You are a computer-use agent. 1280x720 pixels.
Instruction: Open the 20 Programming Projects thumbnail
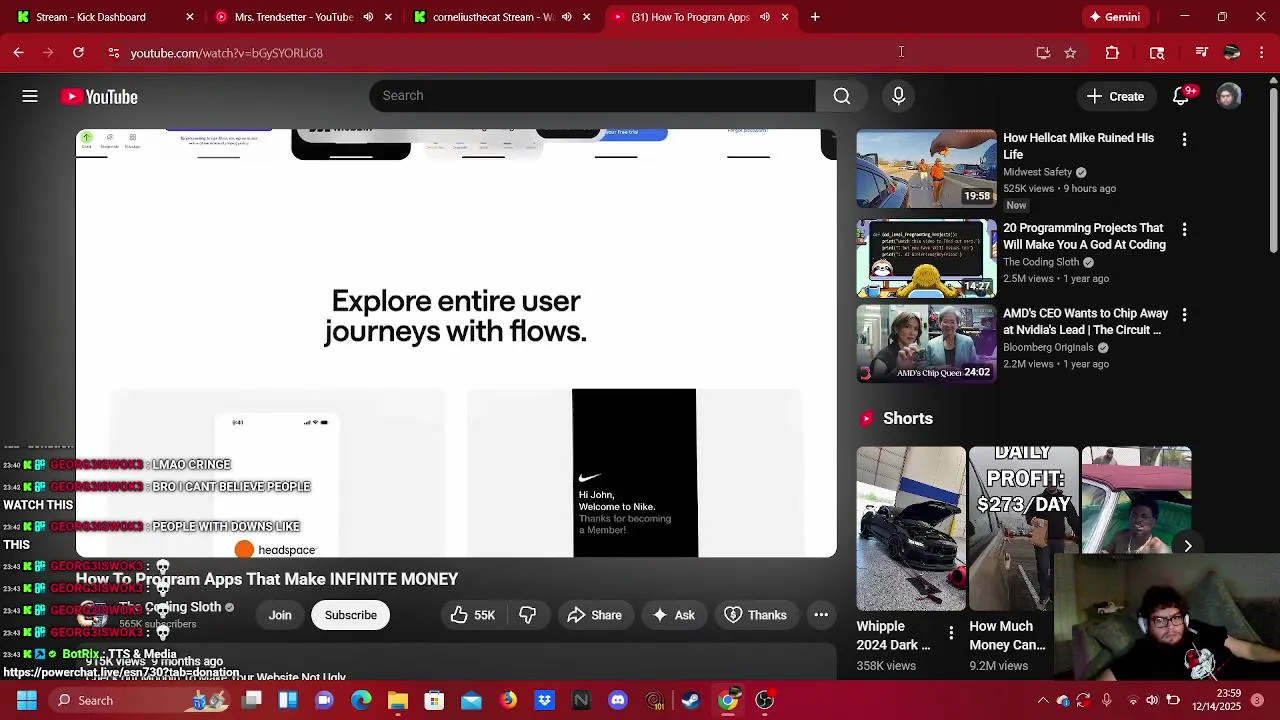(926, 259)
